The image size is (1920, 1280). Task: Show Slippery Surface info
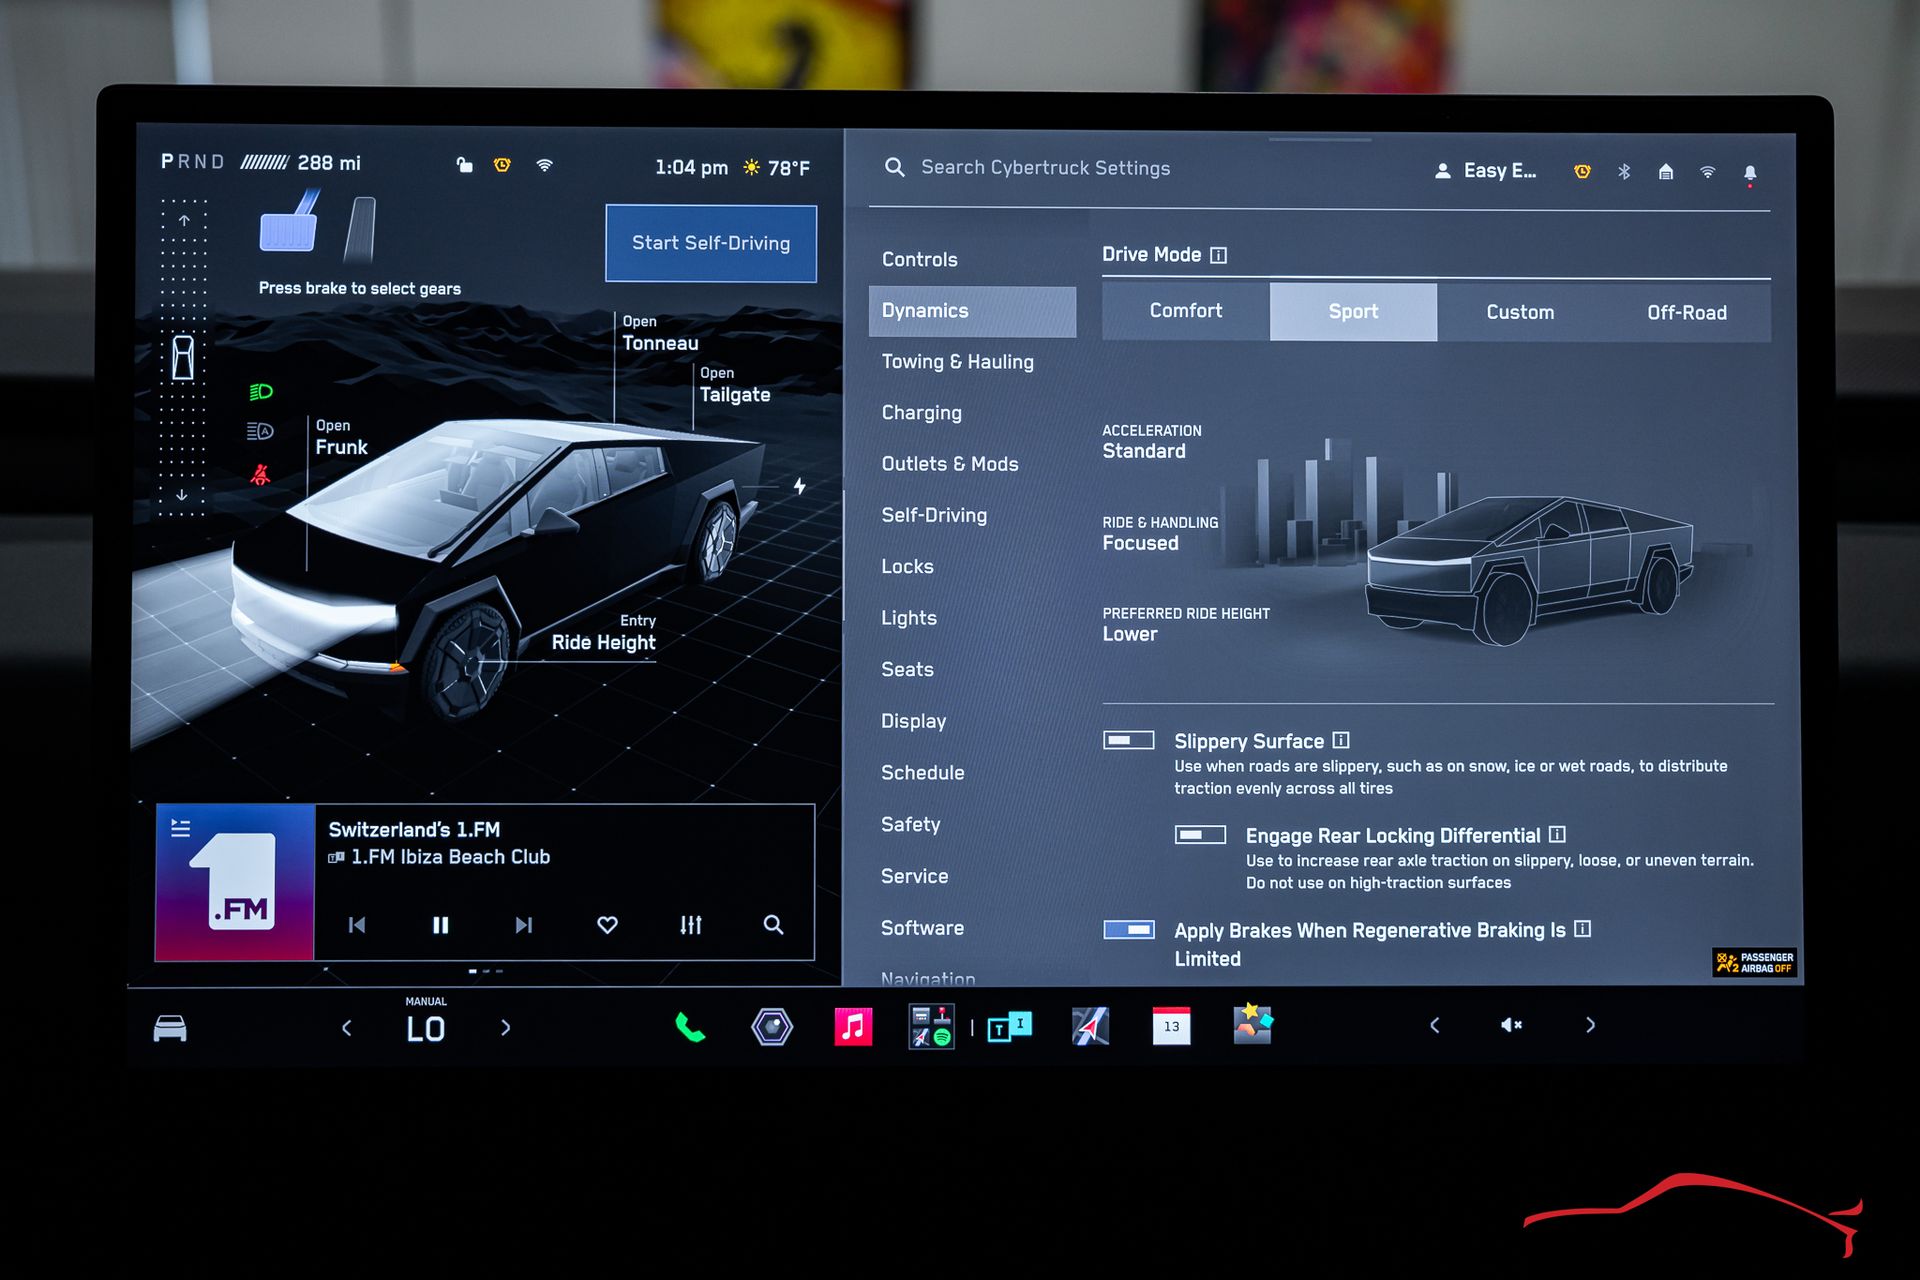point(1341,740)
